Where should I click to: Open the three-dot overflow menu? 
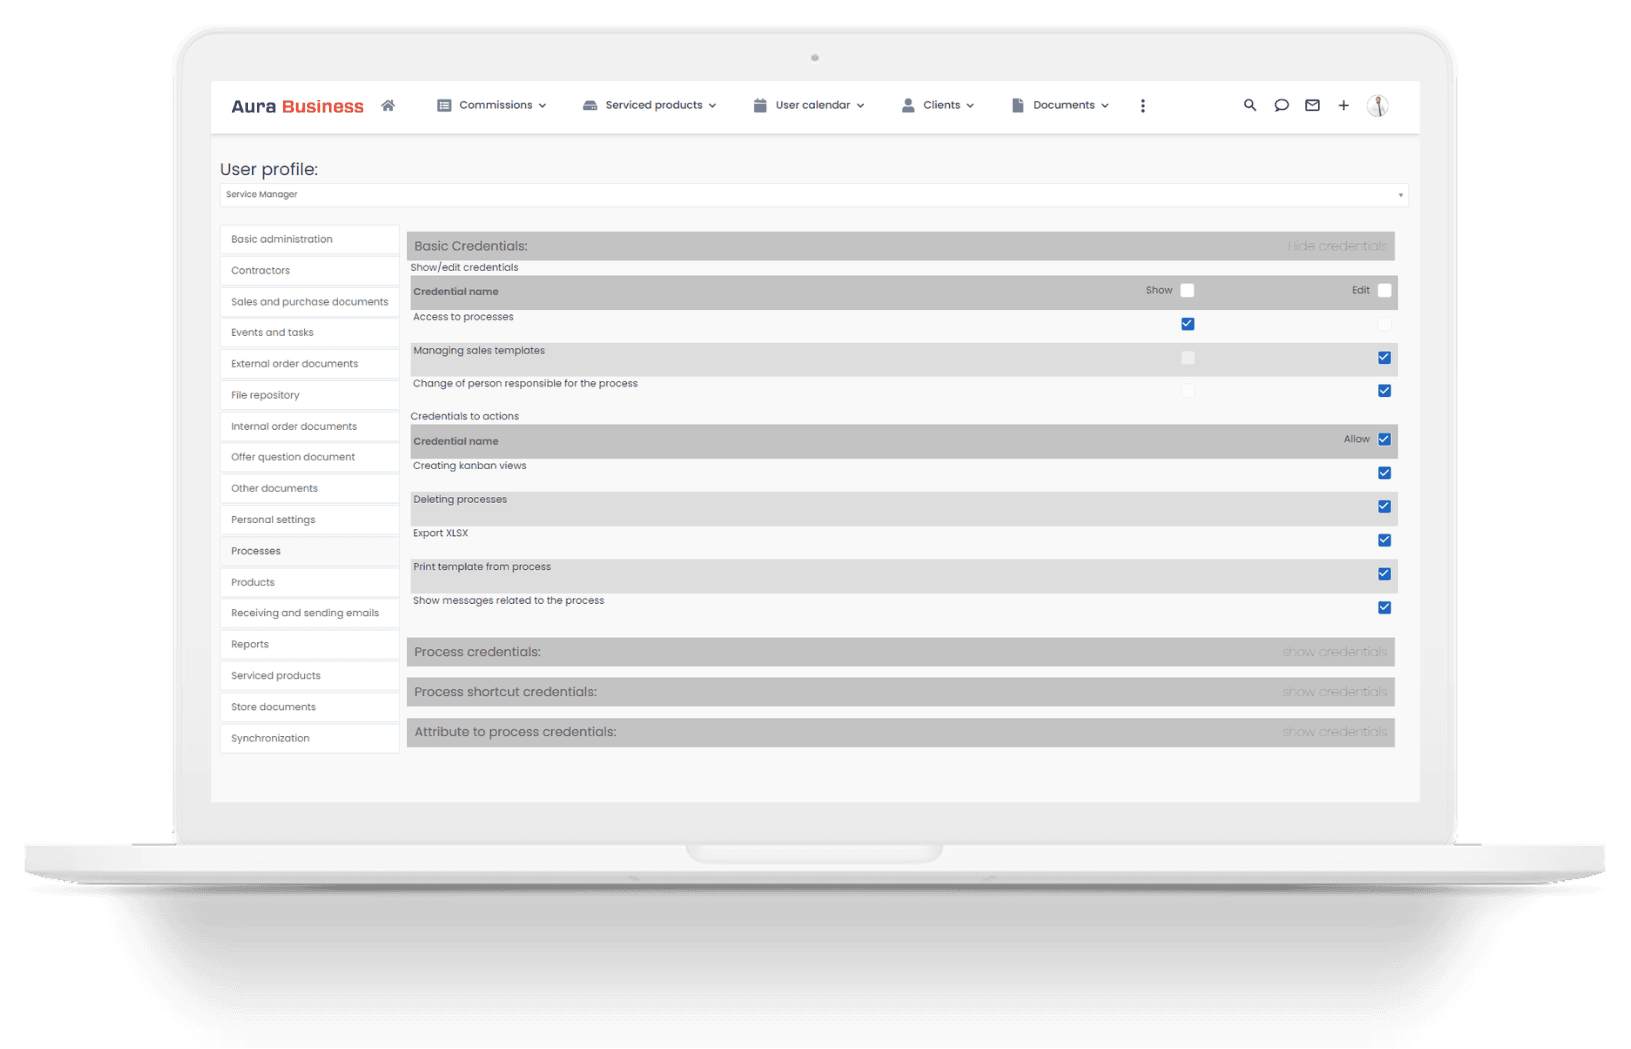[x=1142, y=105]
